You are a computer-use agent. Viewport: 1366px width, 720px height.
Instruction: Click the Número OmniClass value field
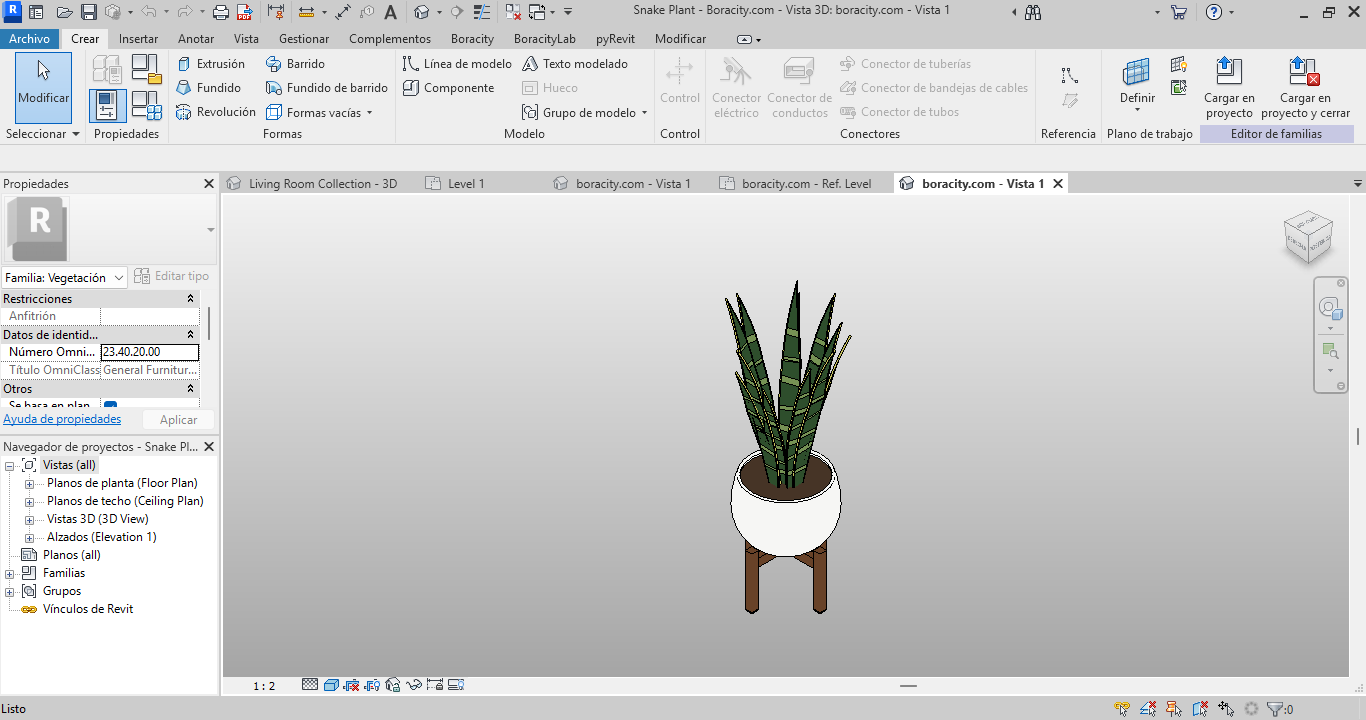(150, 352)
